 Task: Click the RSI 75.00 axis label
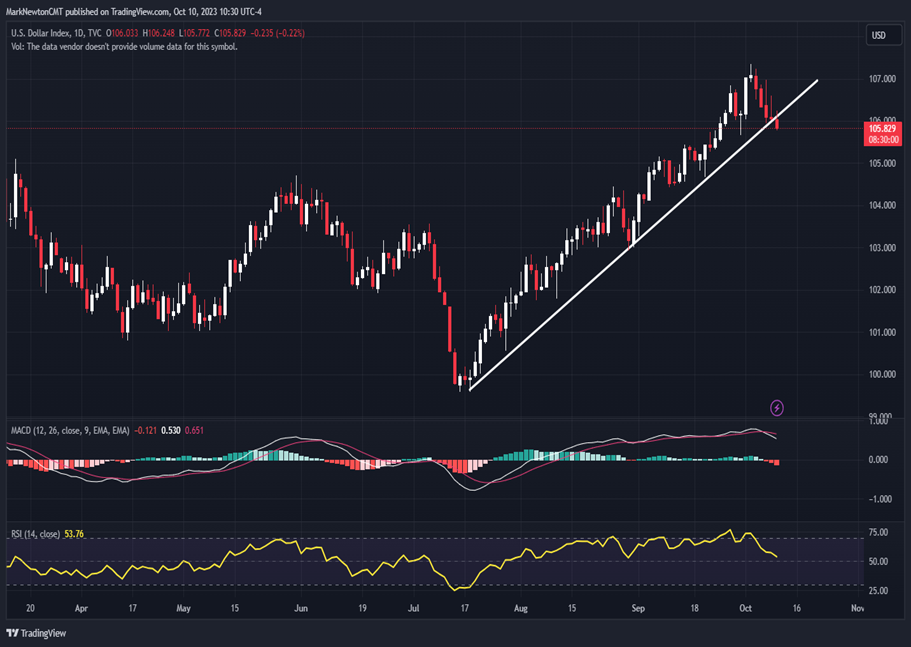[878, 532]
